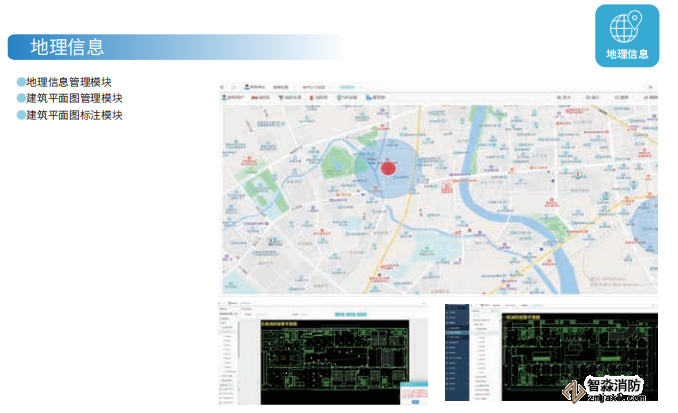678x413 pixels.
Task: Select the highlighted tab in map window header
Action: (x=350, y=88)
